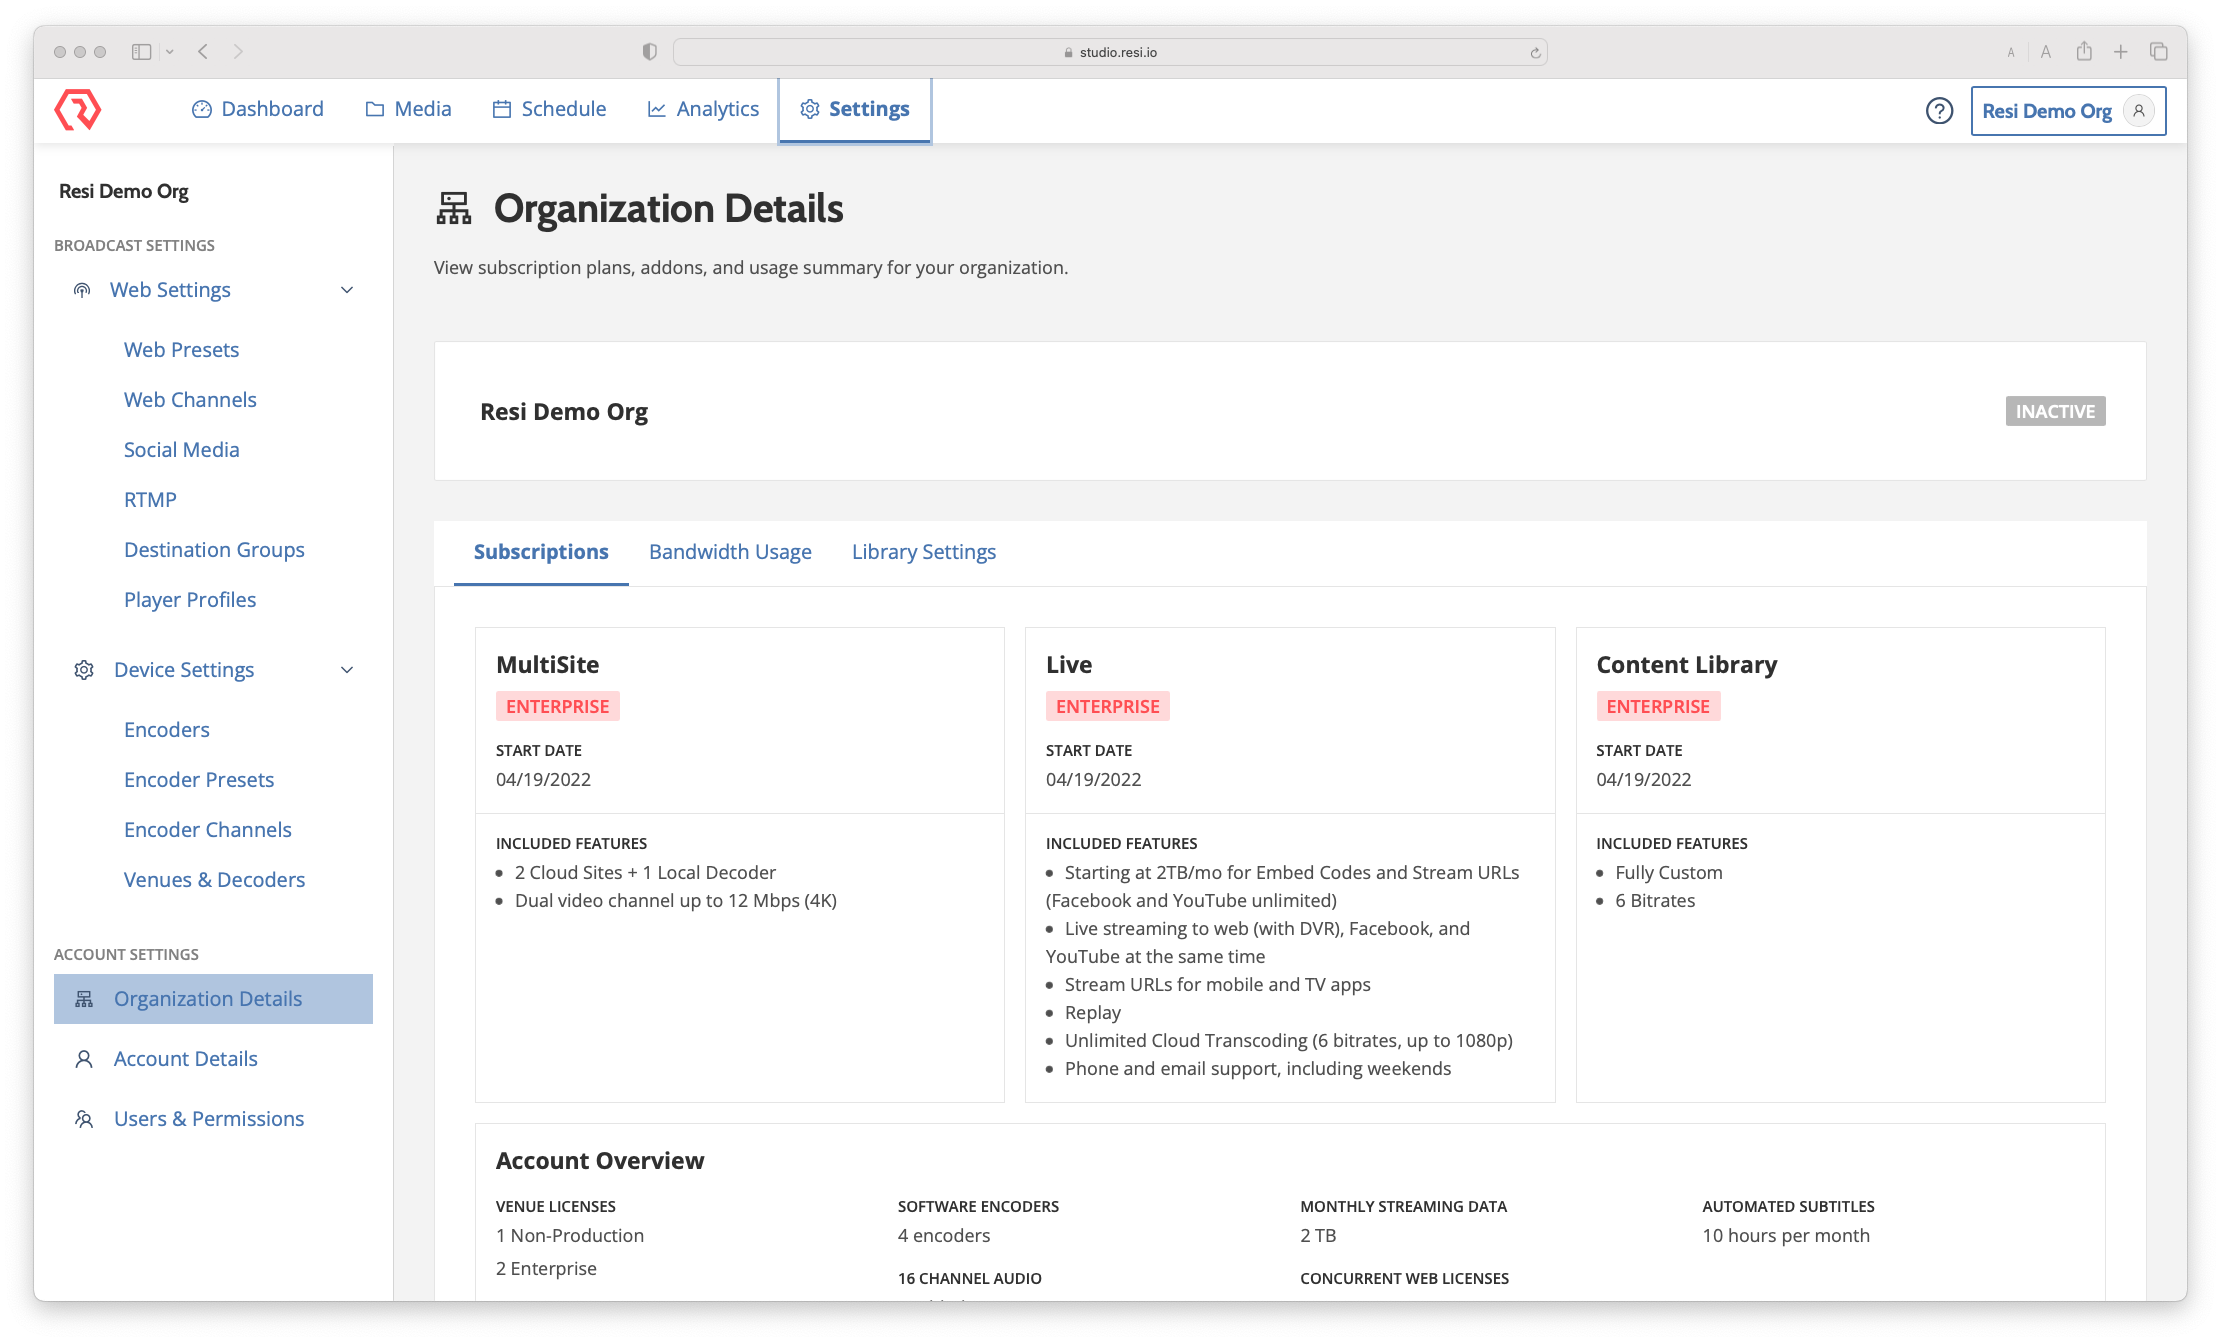Click the Resi Demo Org account button
The width and height of the screenshot is (2221, 1343).
[x=2046, y=111]
